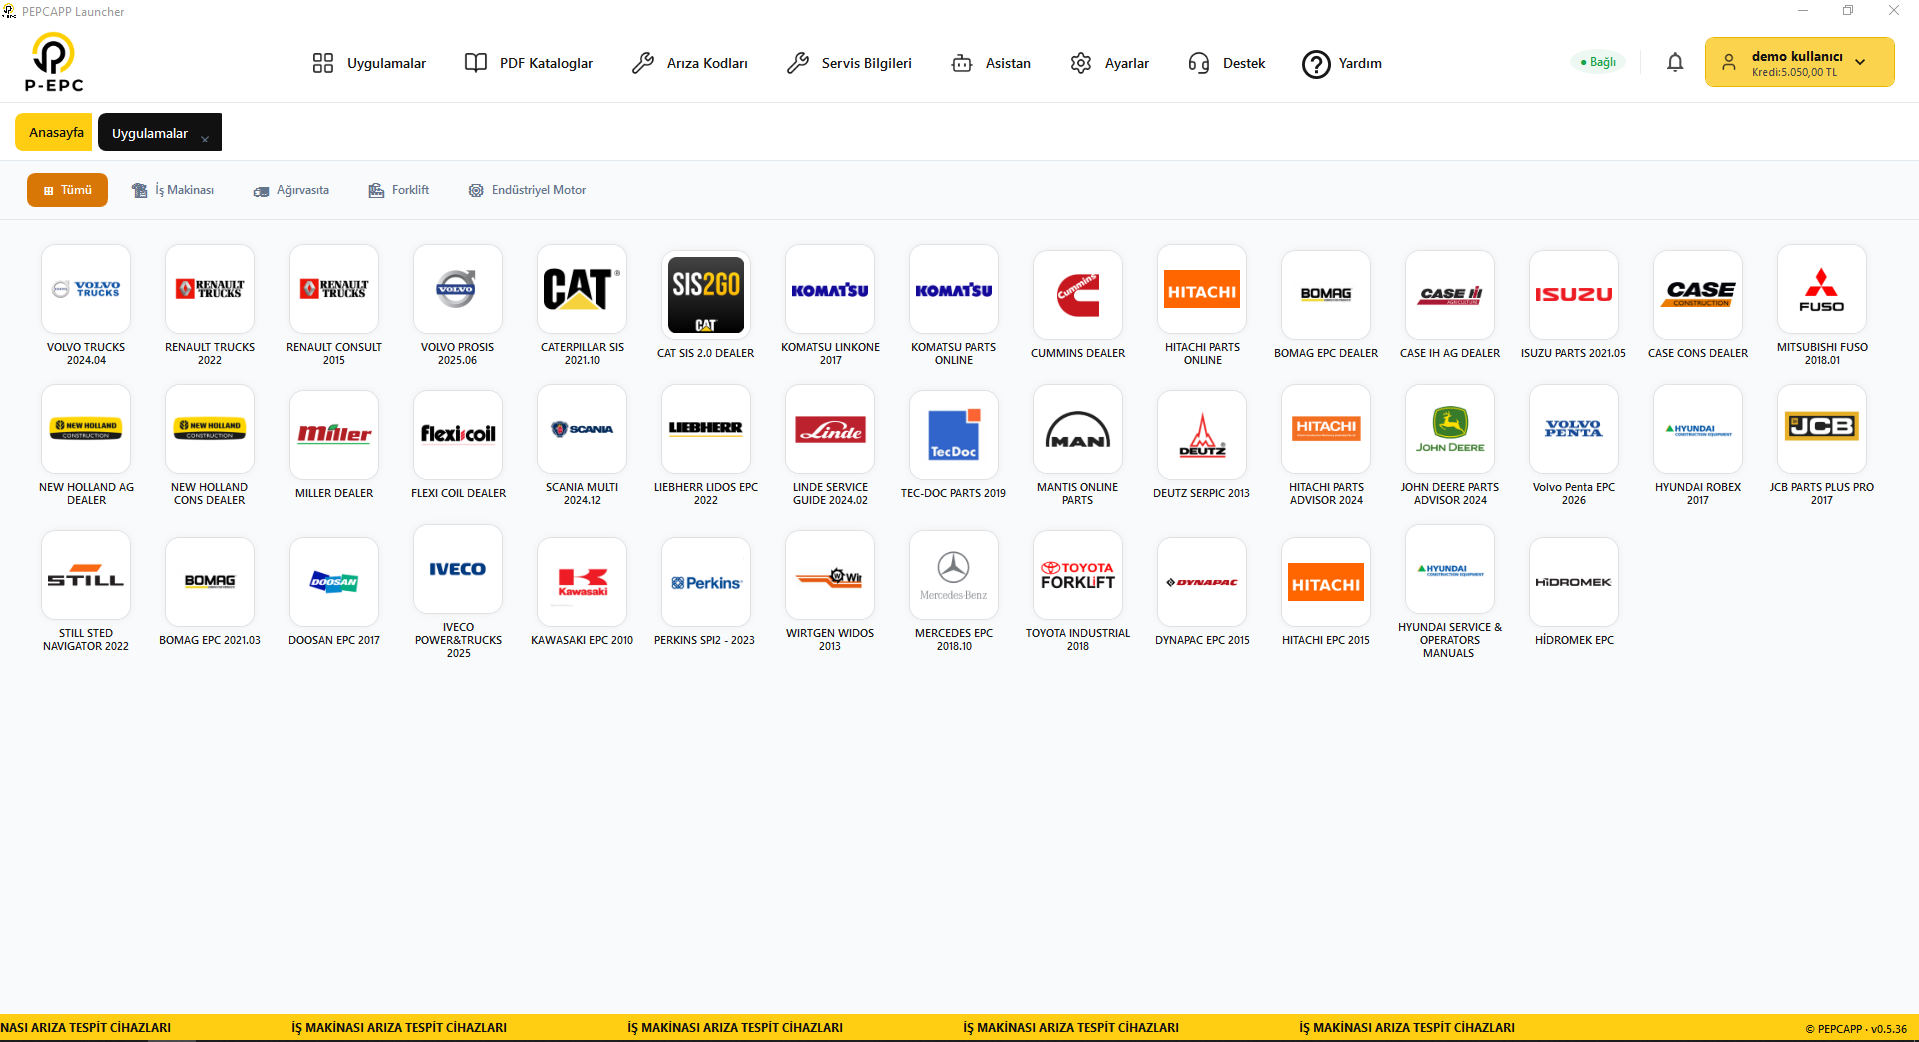Filter by İş Makinası category

pyautogui.click(x=173, y=190)
